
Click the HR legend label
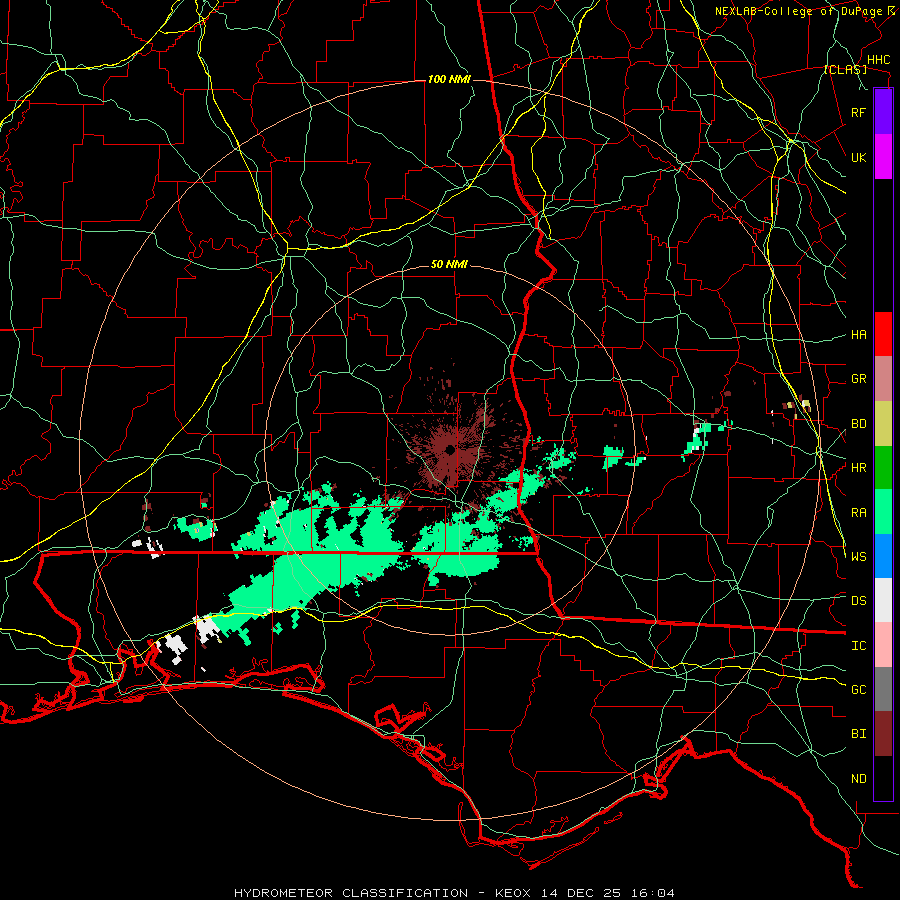[858, 468]
